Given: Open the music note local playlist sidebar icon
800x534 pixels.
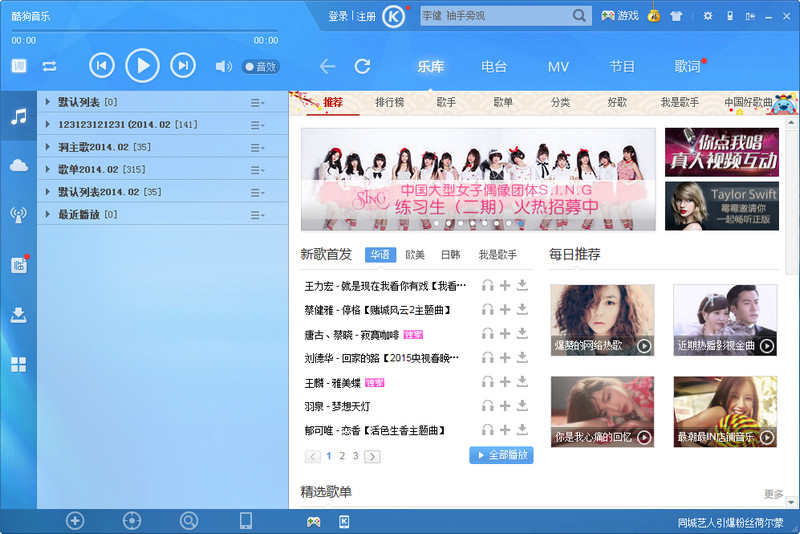Looking at the screenshot, I should click(x=18, y=117).
